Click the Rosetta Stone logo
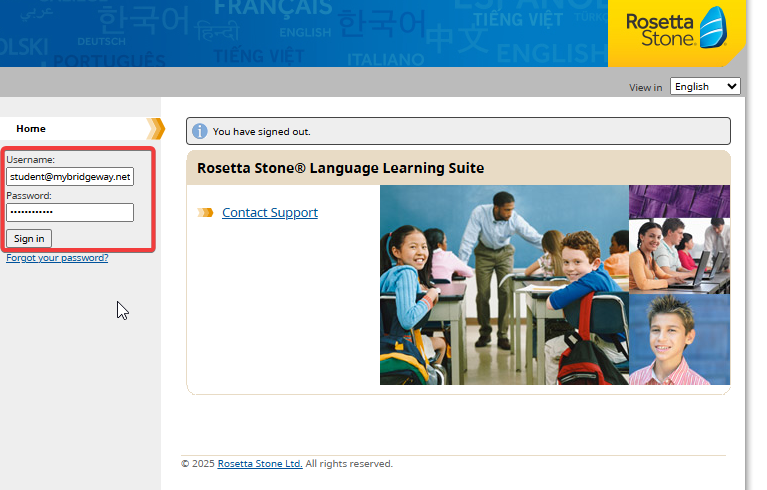Viewport: 767px width, 490px height. pyautogui.click(x=676, y=28)
